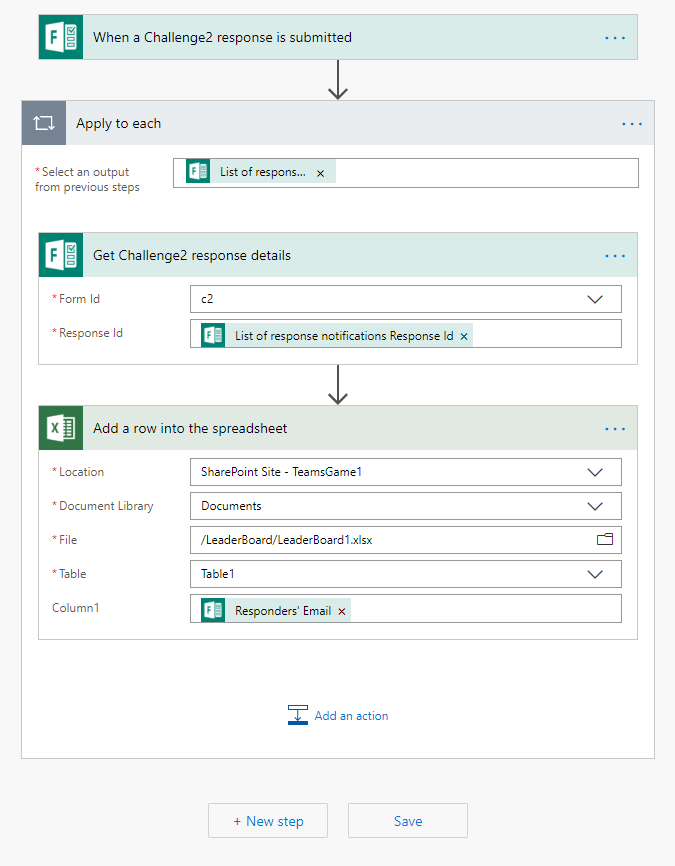Image resolution: width=675 pixels, height=866 pixels.
Task: Click the Forms icon on Get Challenge2 response details
Action: pyautogui.click(x=61, y=255)
